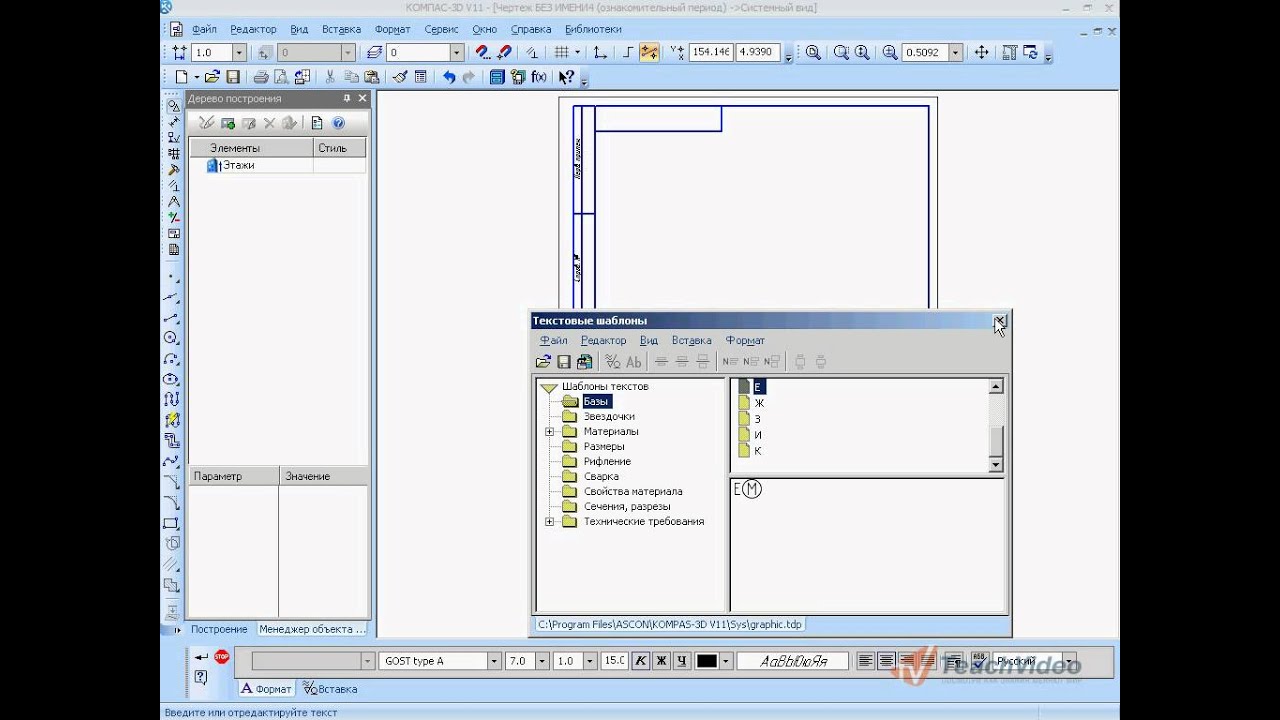Toggle italic К text style
The image size is (1280, 720).
pos(640,661)
